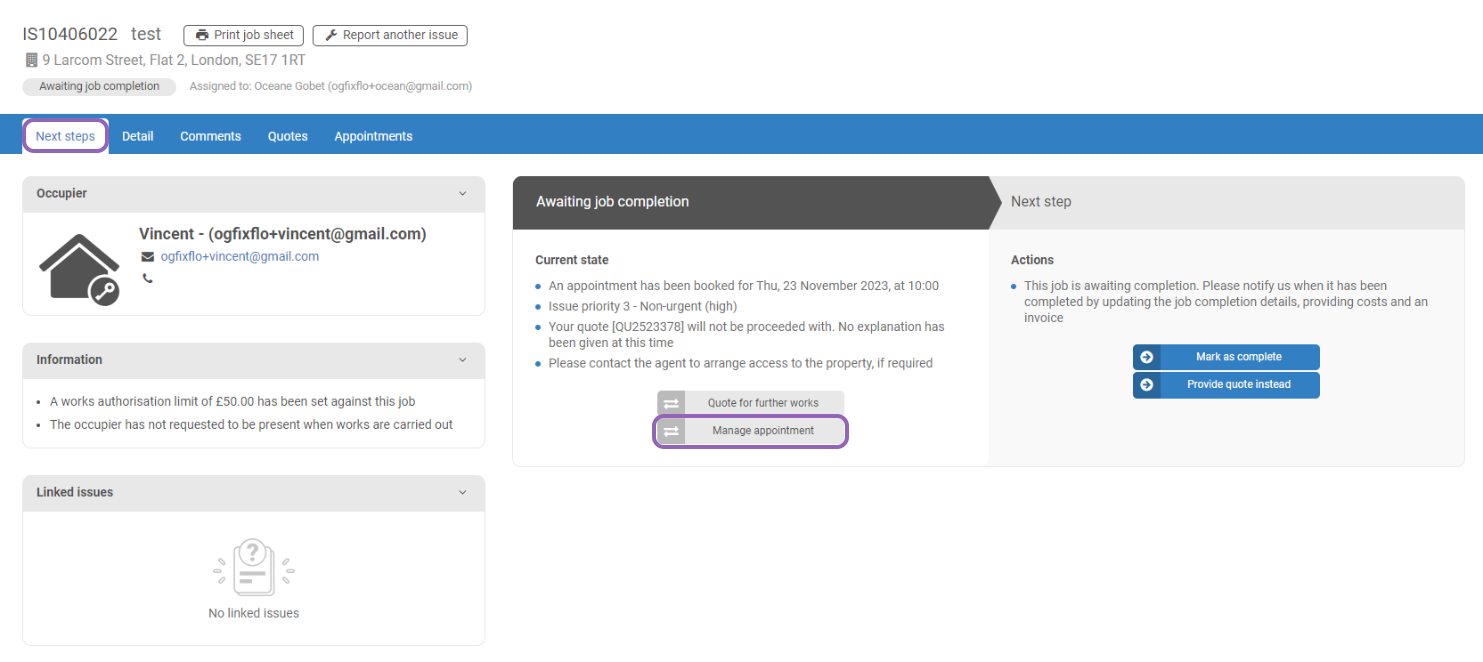1483x662 pixels.
Task: Click the works authorisation limit £50.00 line
Action: click(x=232, y=402)
